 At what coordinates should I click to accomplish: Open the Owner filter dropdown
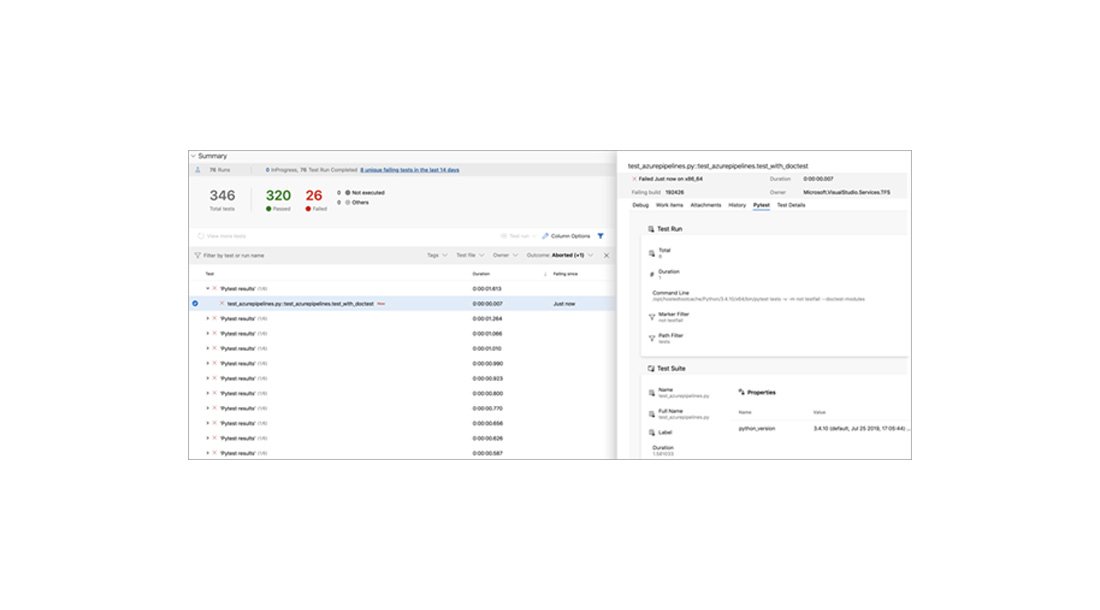click(504, 255)
